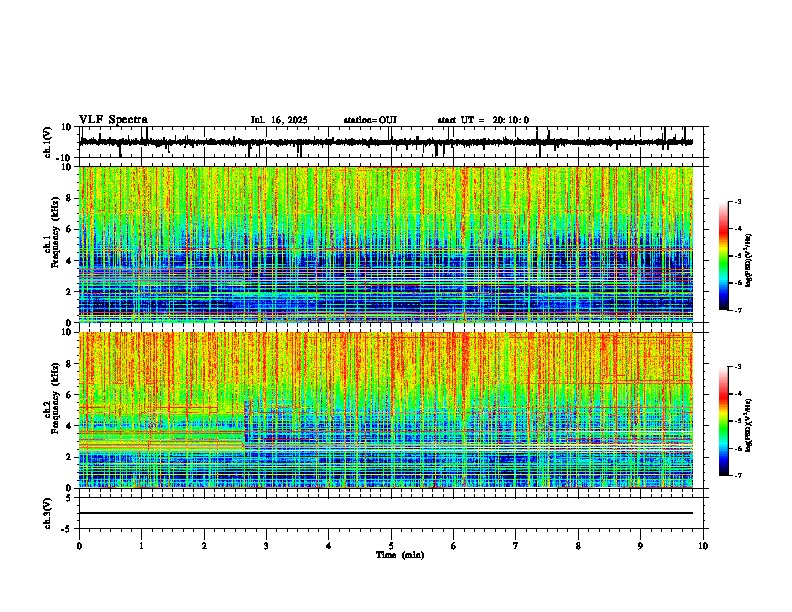Click the "2" kHz tick of ch.1 spectrogram

pos(70,292)
